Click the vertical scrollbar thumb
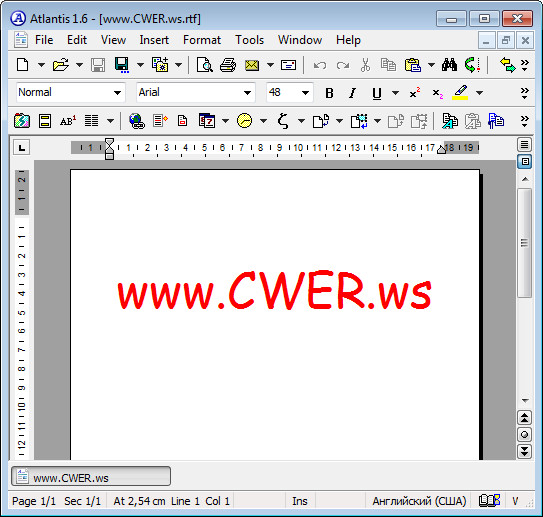The image size is (543, 517). click(x=524, y=243)
